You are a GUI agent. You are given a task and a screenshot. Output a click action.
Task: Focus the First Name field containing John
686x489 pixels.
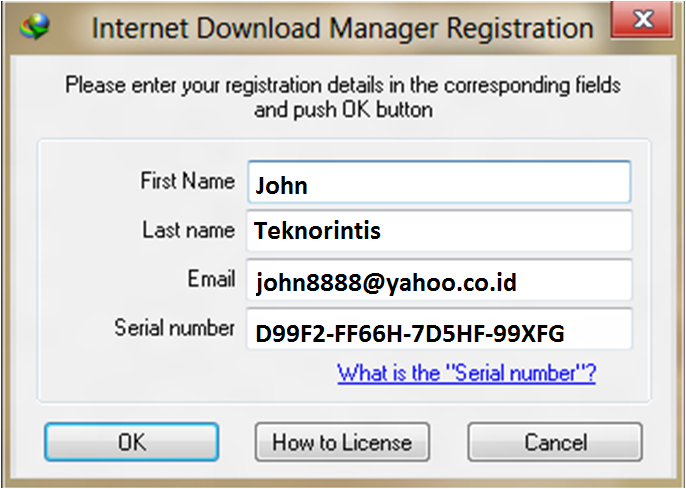click(439, 182)
